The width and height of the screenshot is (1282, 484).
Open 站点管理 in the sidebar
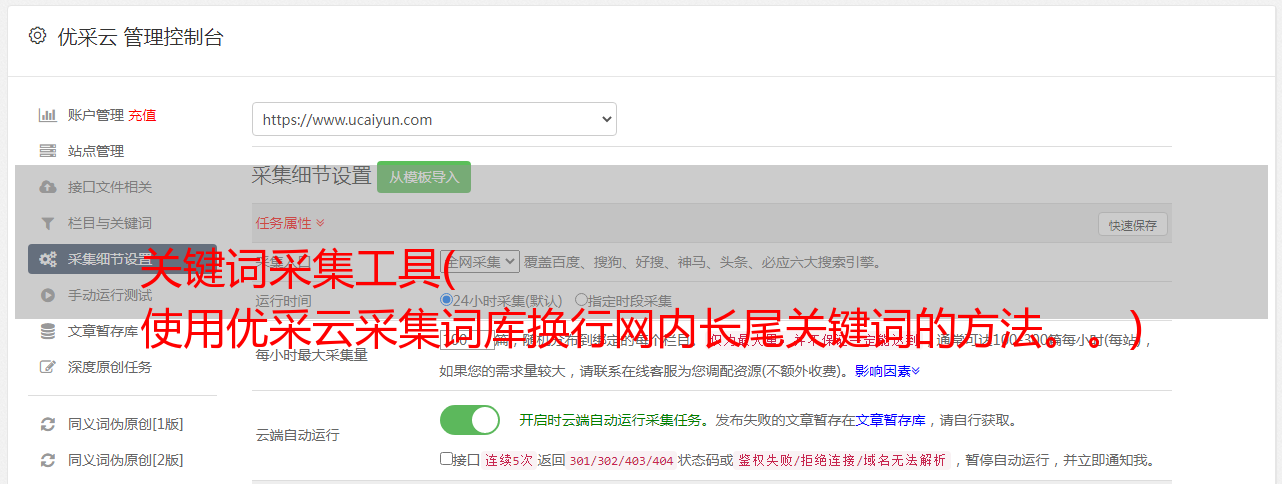point(96,151)
